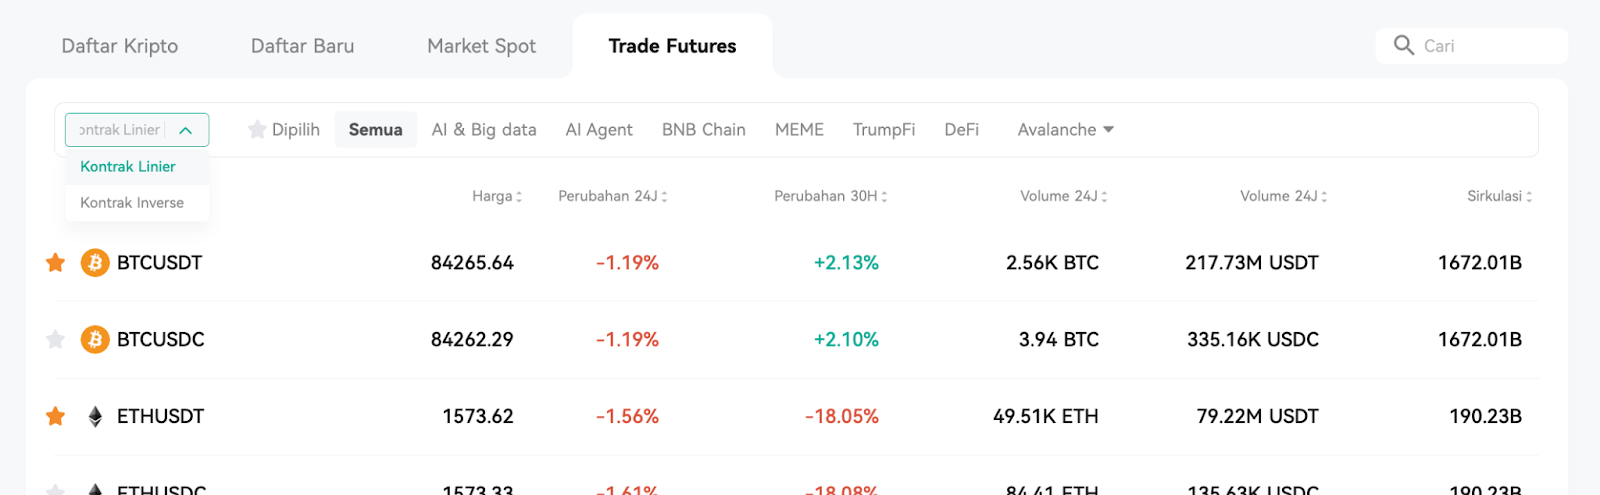Screen dimensions: 1600x495
Task: Filter by AI & Big data category
Action: tap(484, 130)
